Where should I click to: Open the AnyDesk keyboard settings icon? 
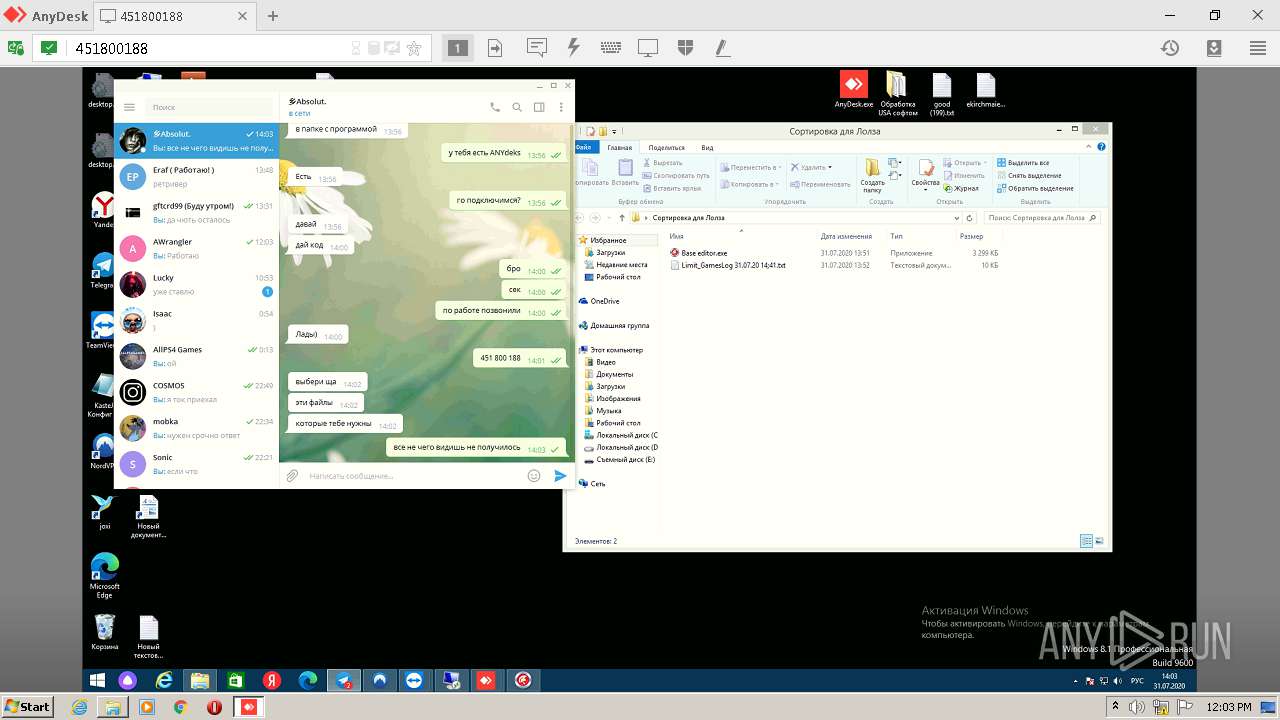pyautogui.click(x=611, y=48)
